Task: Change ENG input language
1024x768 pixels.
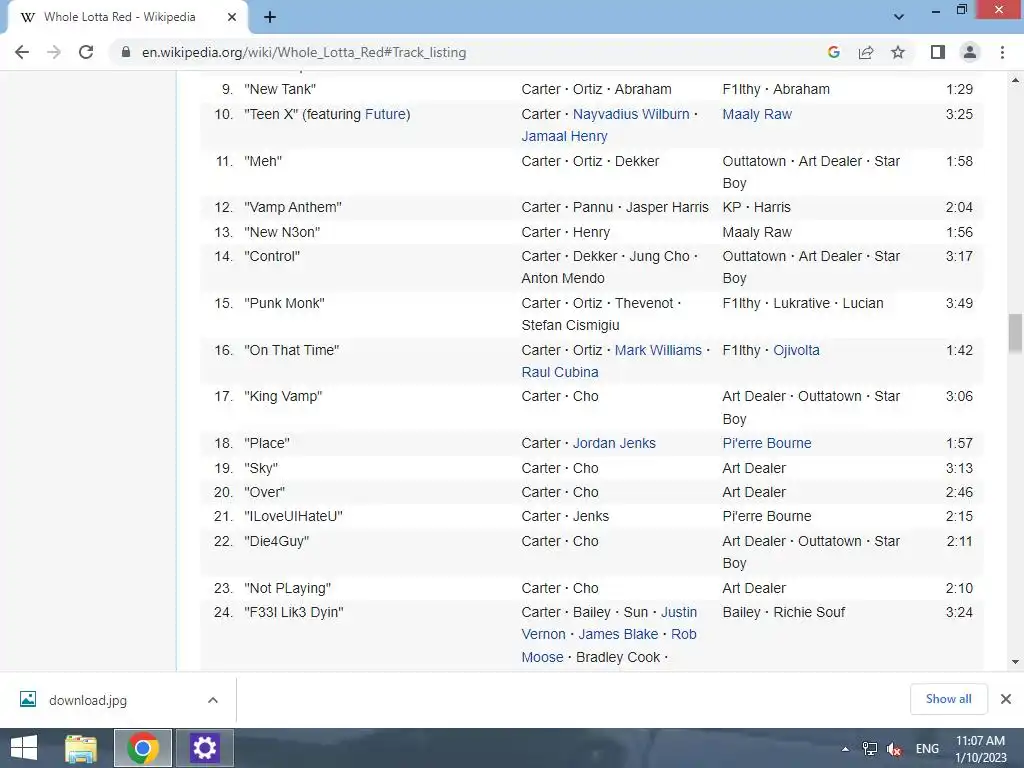Action: 927,749
